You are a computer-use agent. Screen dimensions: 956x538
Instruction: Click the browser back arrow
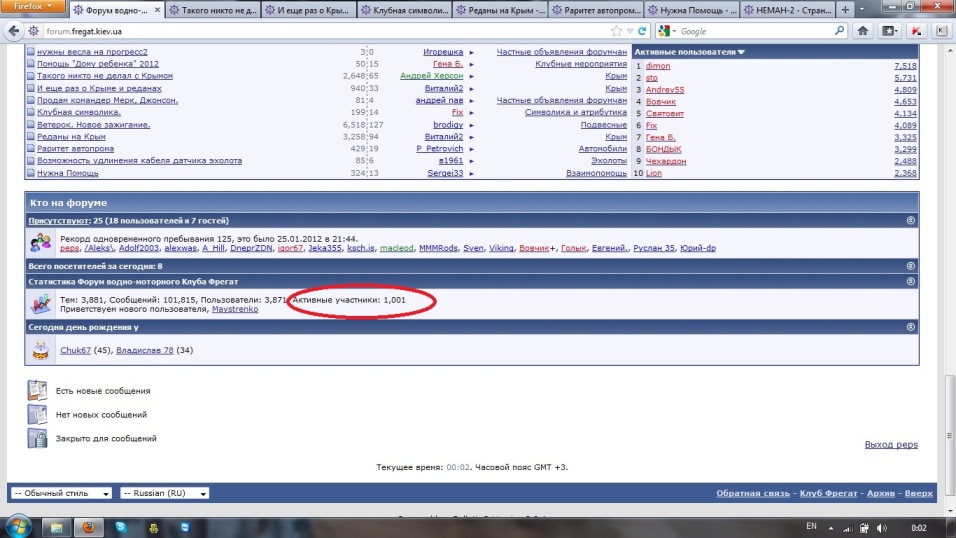tap(13, 31)
